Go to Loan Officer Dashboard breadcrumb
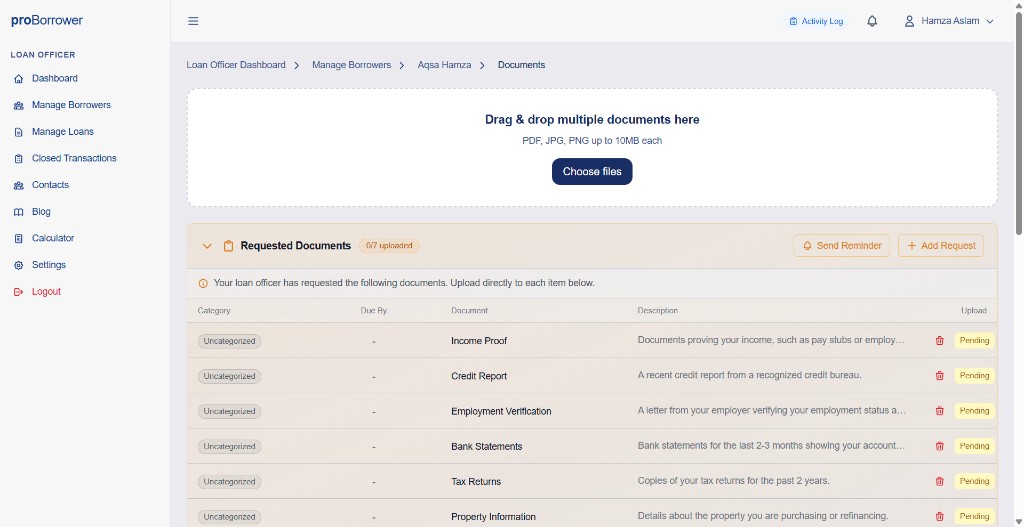This screenshot has width=1024, height=527. (x=236, y=65)
